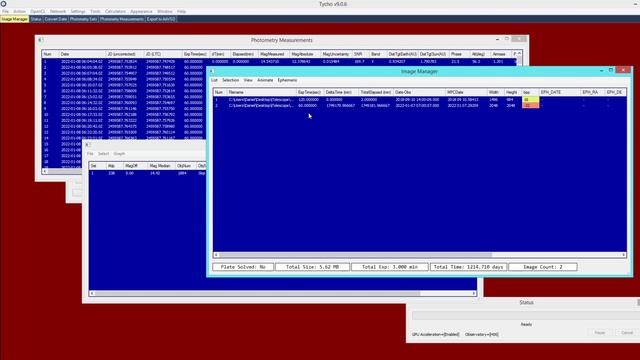Click the Total Time: 1214.710 days field
The width and height of the screenshot is (640, 360).
(469, 267)
